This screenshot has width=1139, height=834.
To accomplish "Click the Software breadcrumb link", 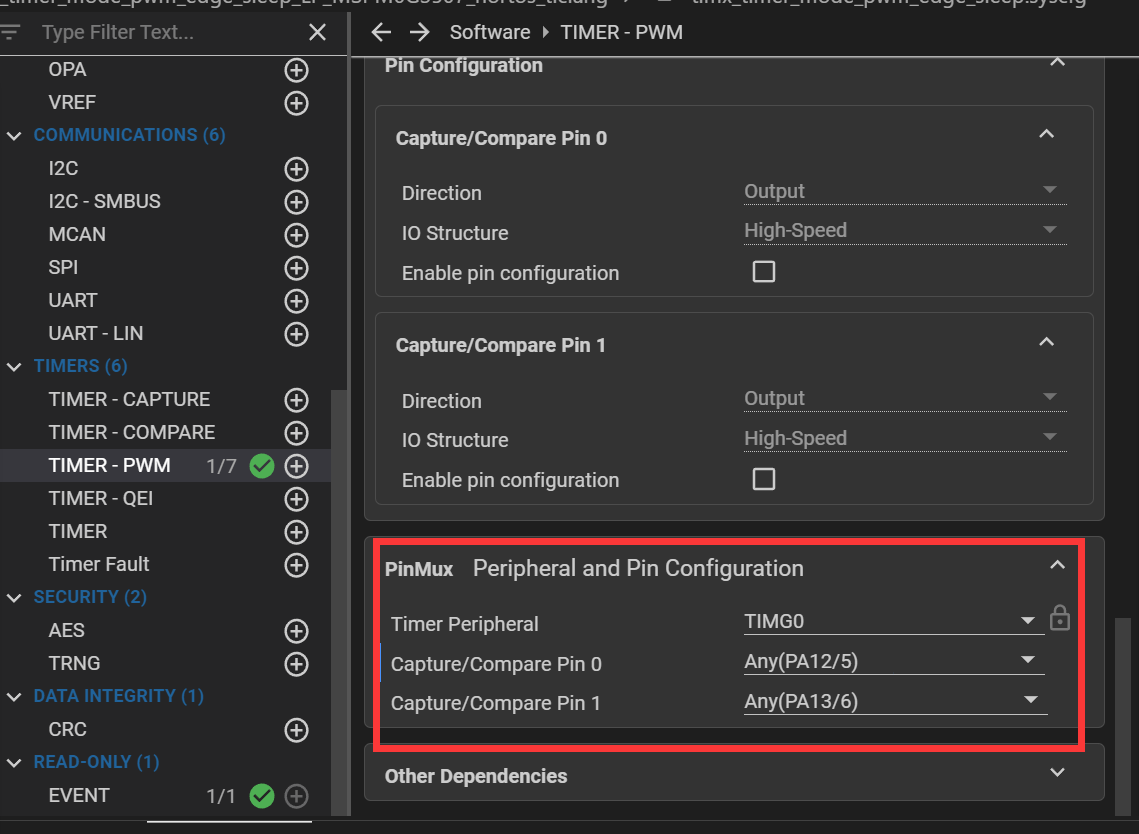I will click(x=490, y=32).
